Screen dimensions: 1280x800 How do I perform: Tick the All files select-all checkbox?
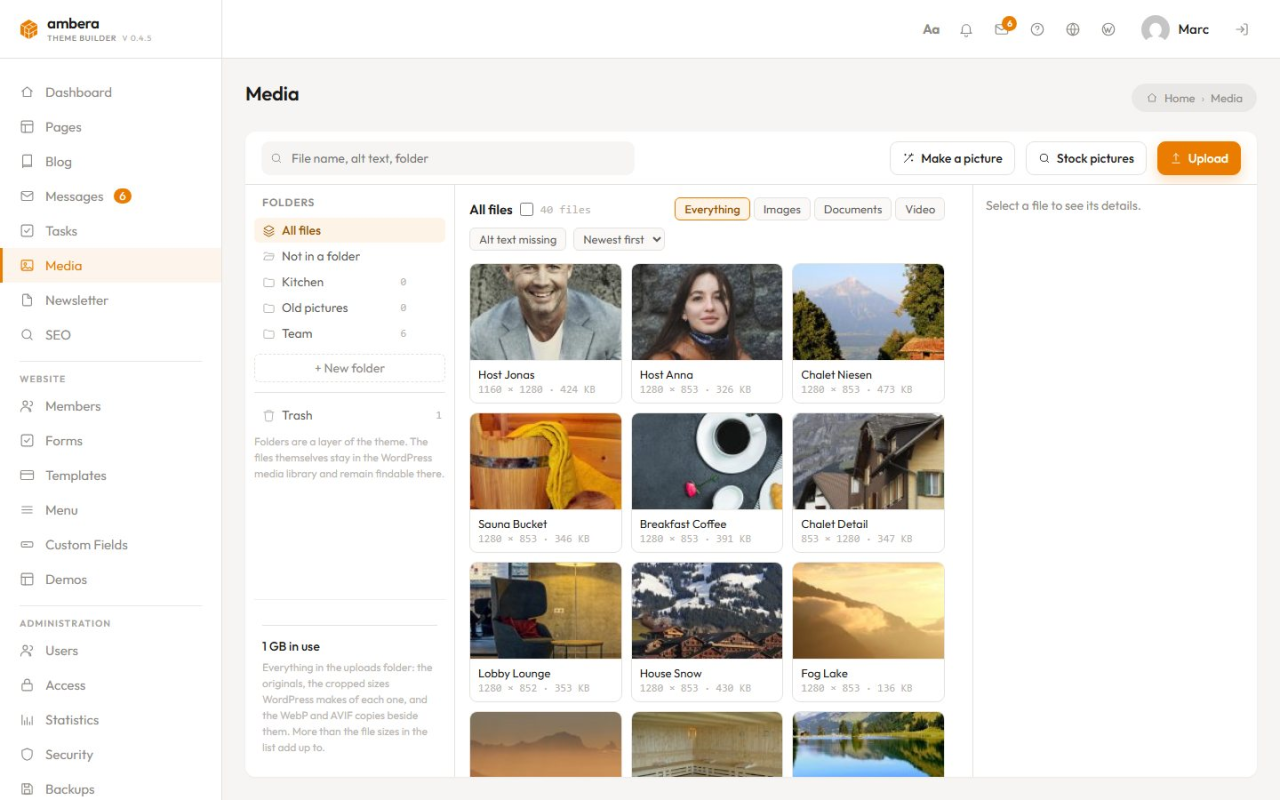coord(526,210)
